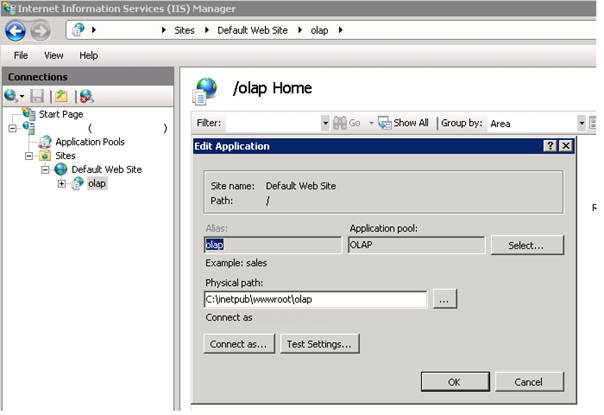
Task: Open the Group by Area dropdown
Action: pos(582,123)
